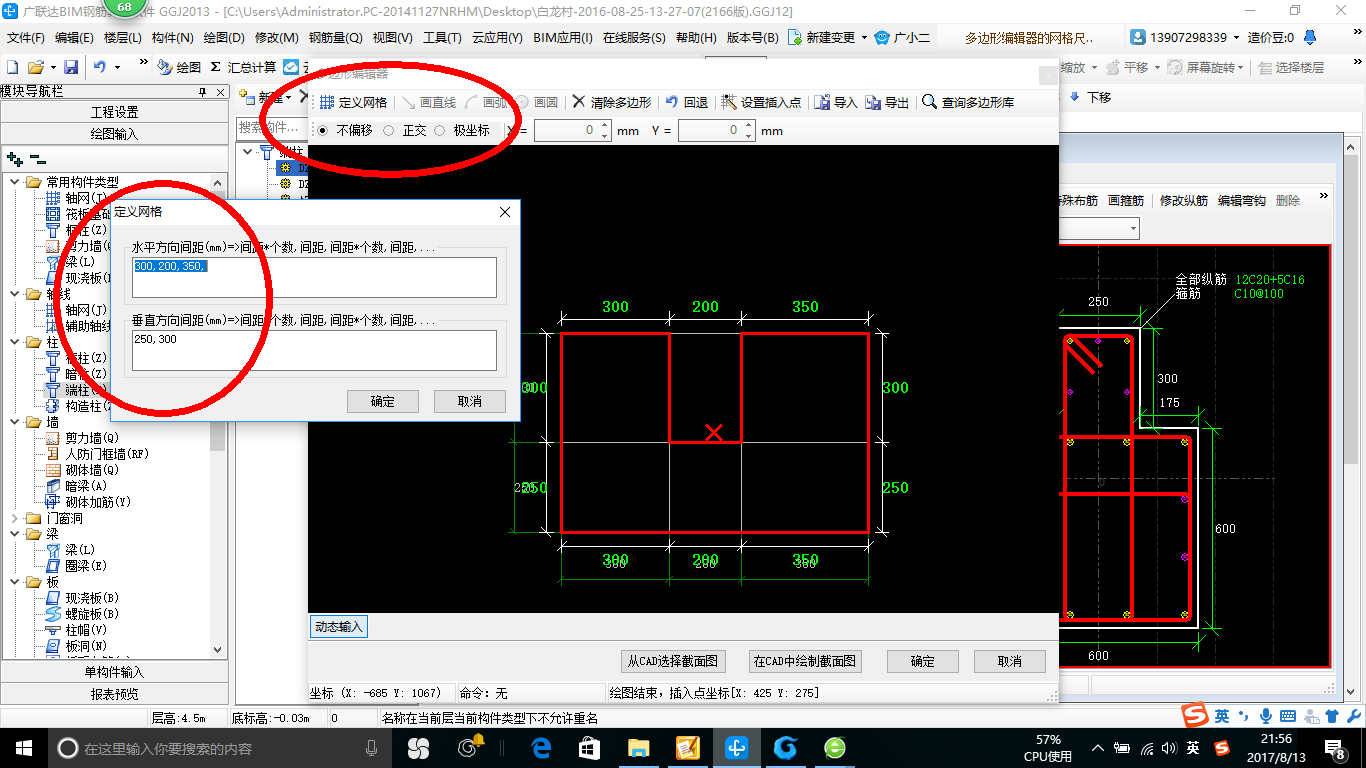
Task: Open the undo history dropdown arrow
Action: 117,67
